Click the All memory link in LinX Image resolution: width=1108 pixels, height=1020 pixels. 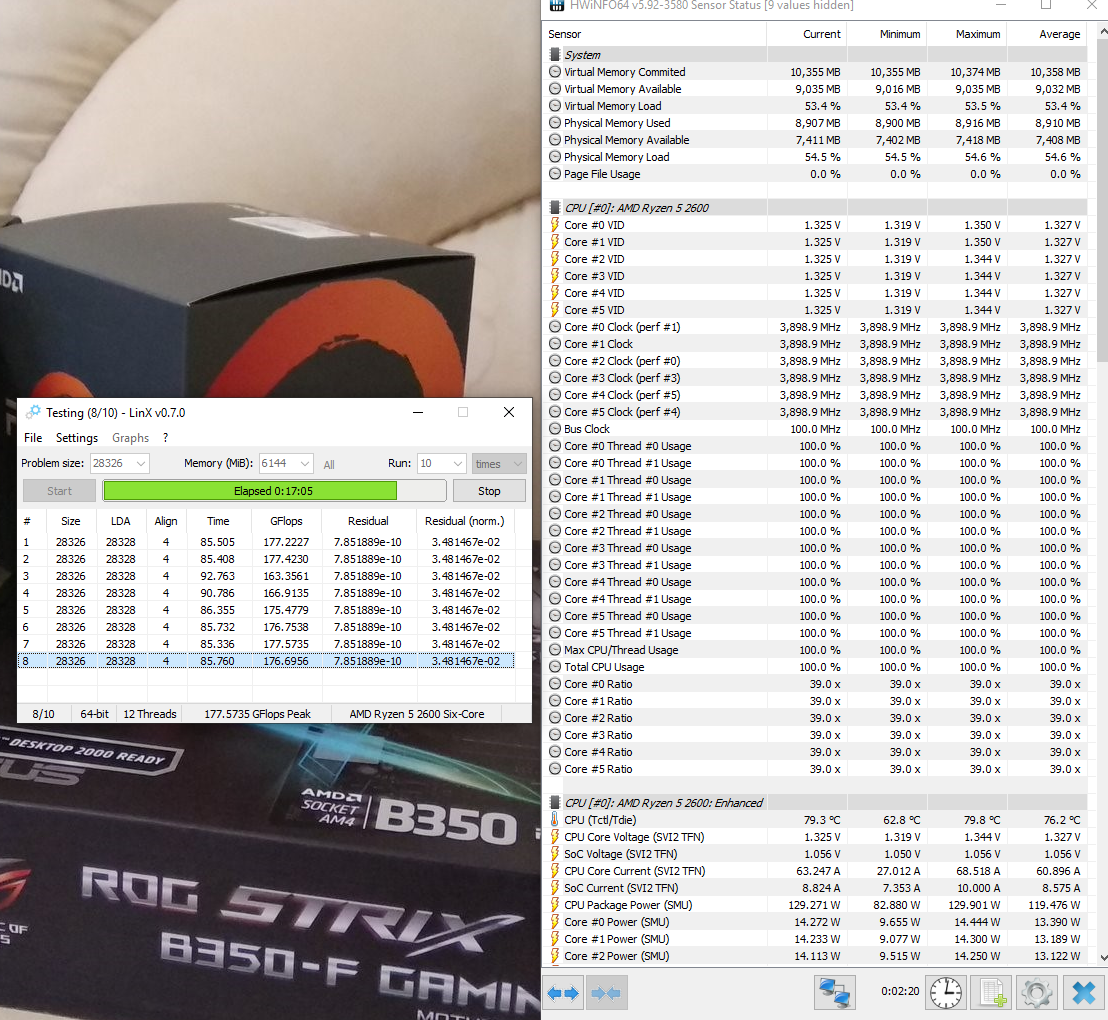click(x=329, y=464)
